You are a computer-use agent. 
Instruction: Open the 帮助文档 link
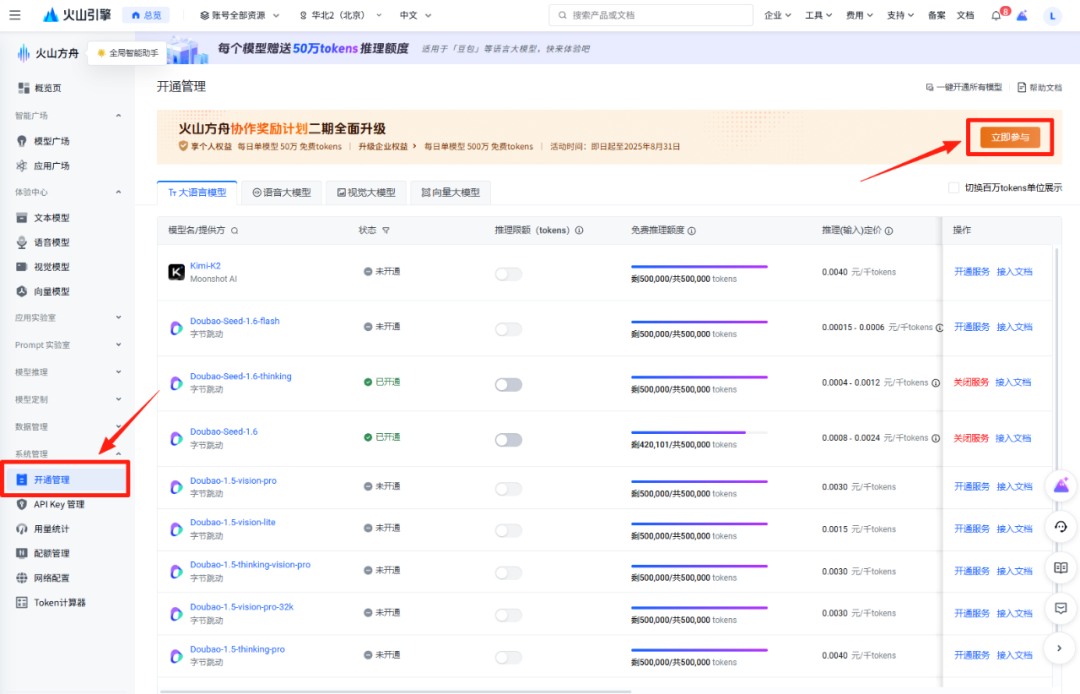tap(1039, 87)
